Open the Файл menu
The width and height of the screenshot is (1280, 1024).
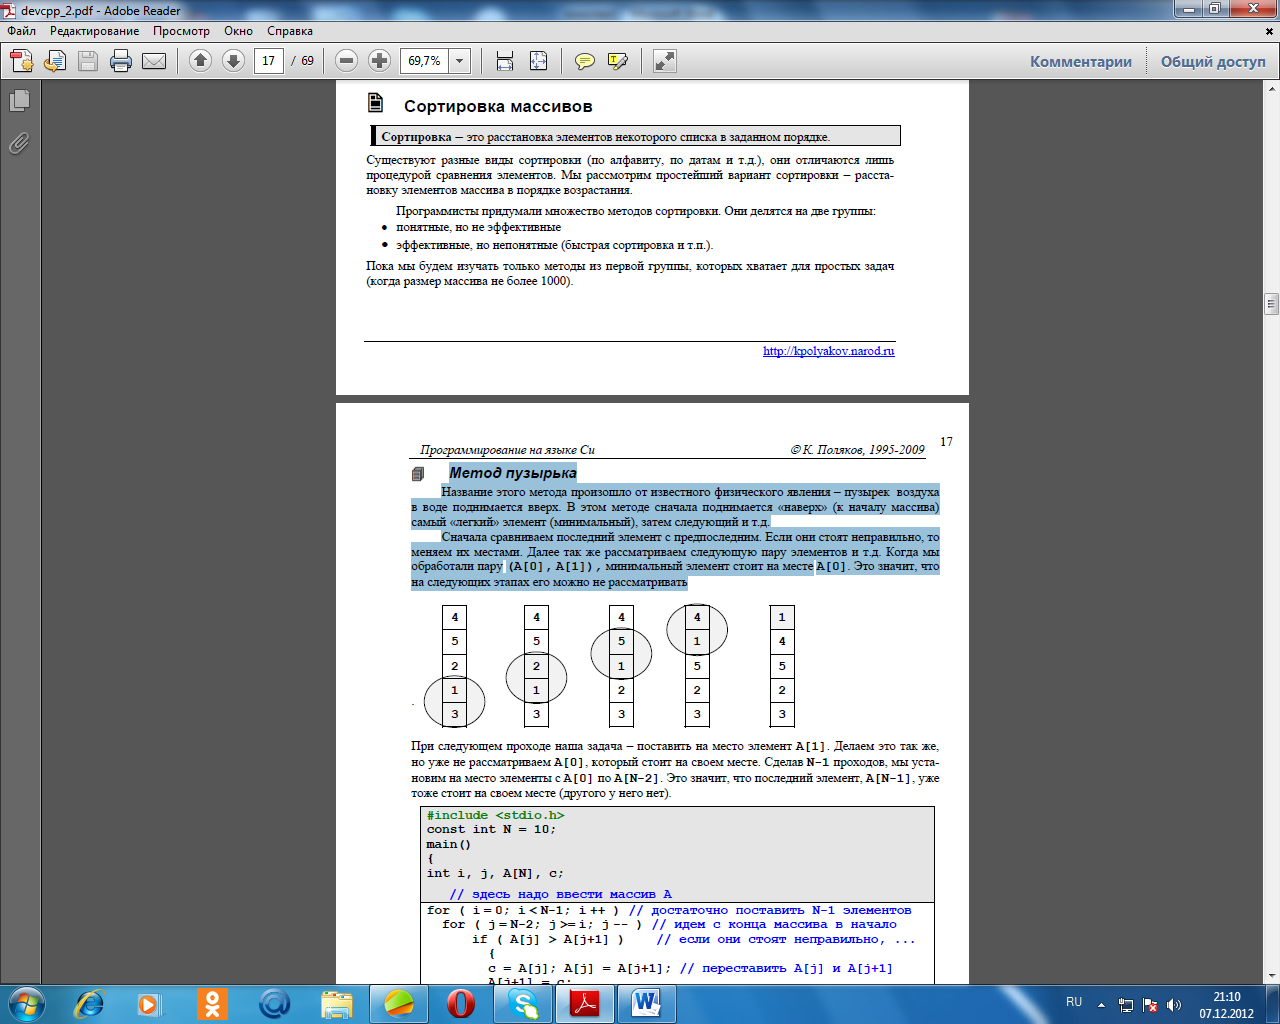click(22, 31)
